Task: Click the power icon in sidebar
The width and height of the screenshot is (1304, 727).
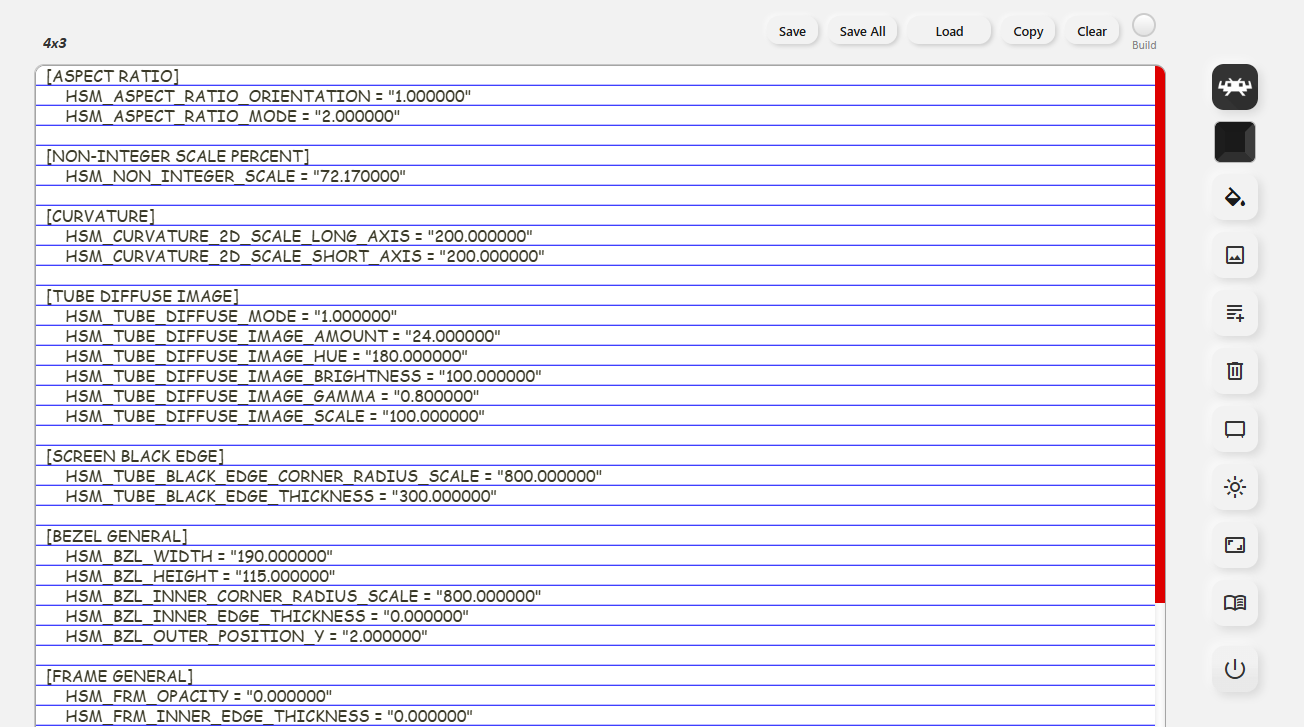Action: 1234,669
